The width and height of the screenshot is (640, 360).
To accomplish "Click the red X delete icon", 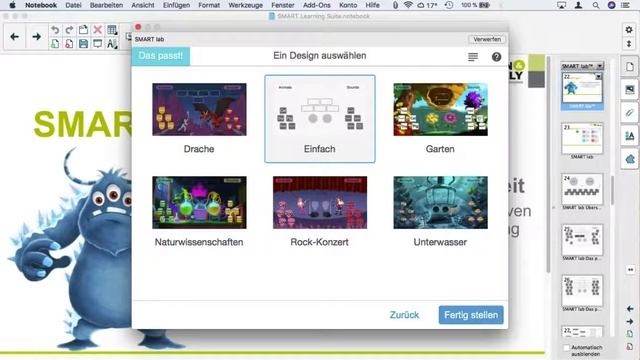I will (x=98, y=30).
